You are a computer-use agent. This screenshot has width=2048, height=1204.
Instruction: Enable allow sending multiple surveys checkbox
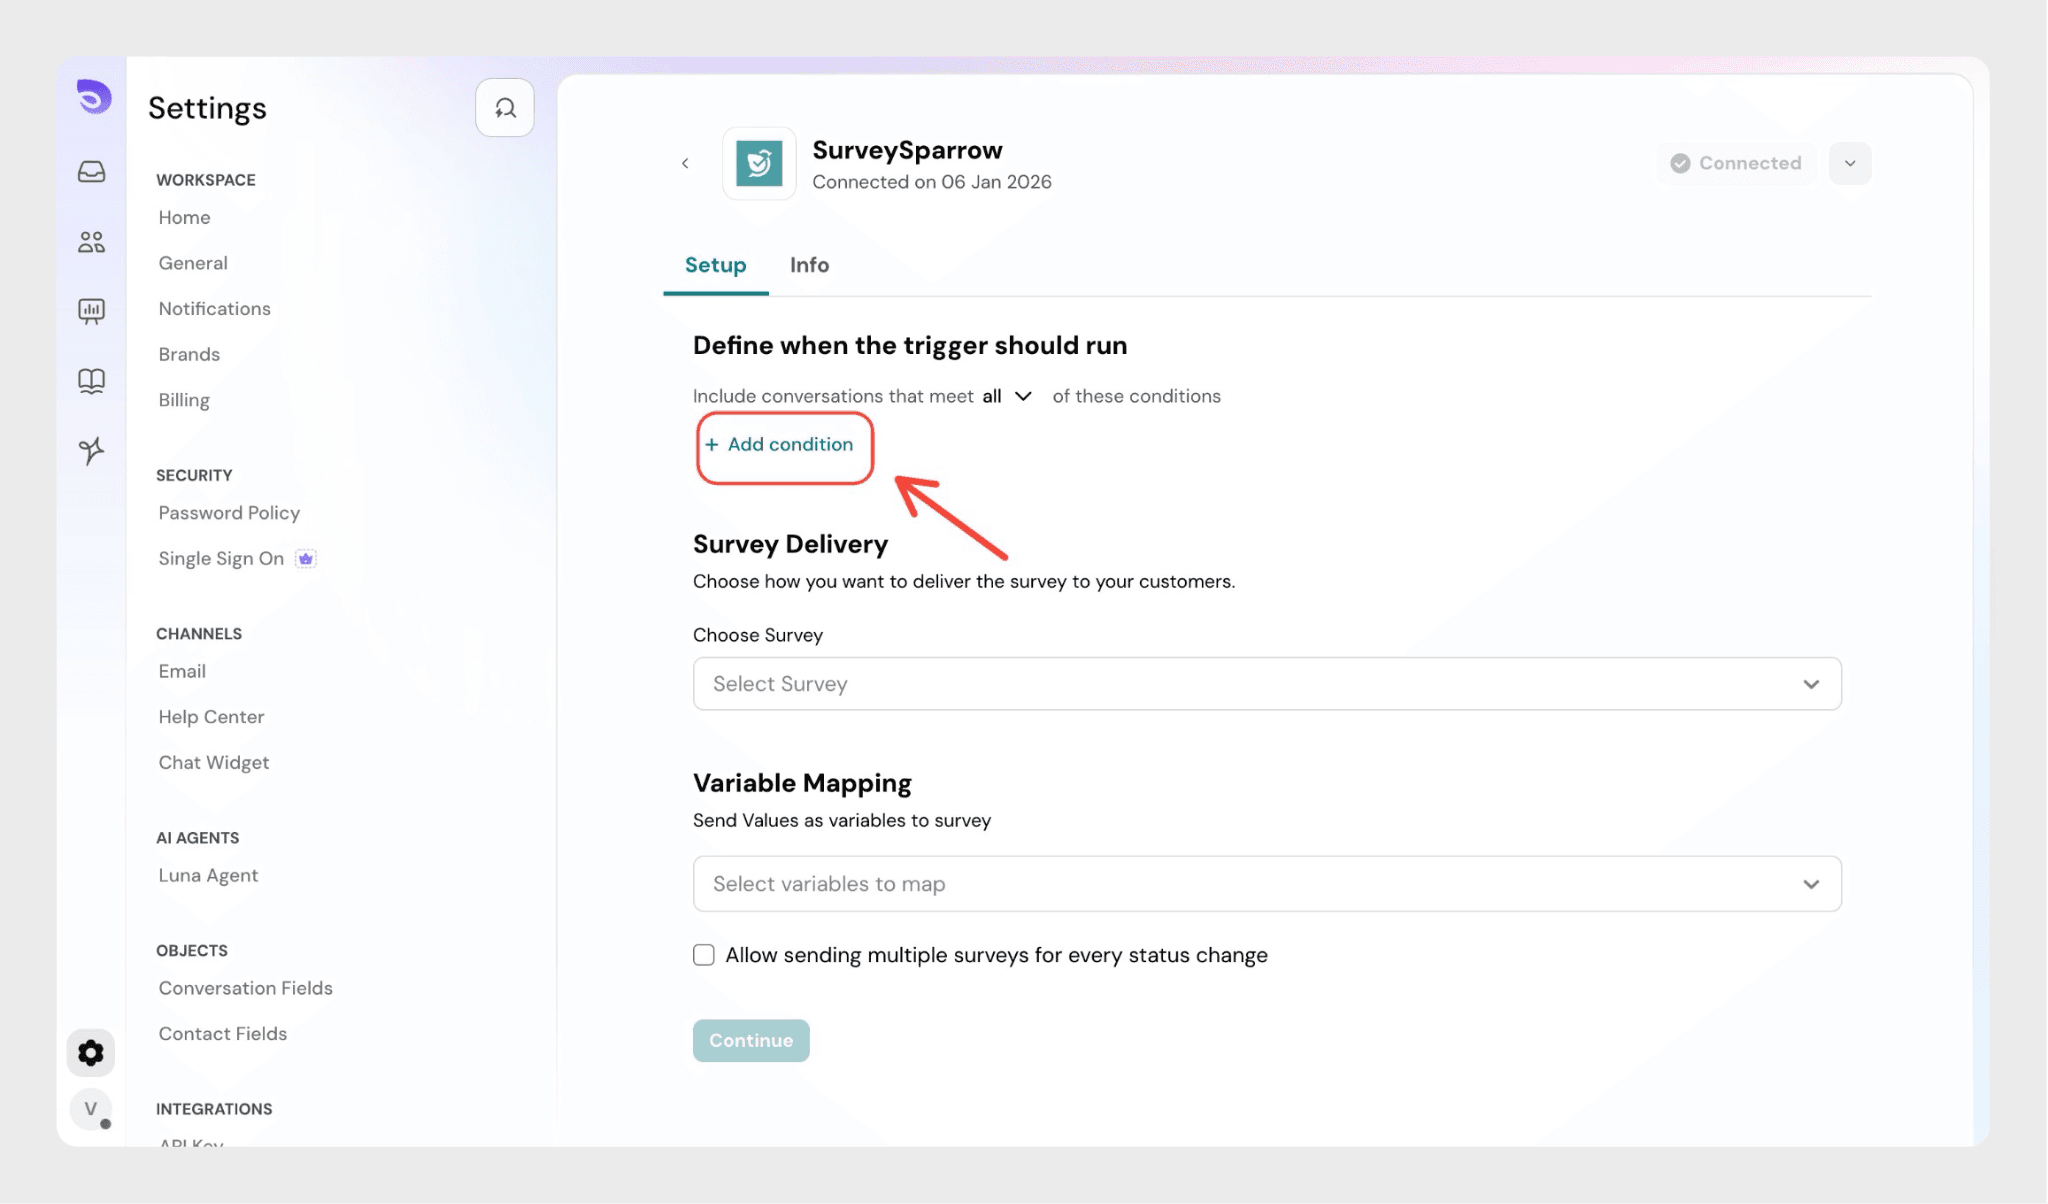point(704,955)
